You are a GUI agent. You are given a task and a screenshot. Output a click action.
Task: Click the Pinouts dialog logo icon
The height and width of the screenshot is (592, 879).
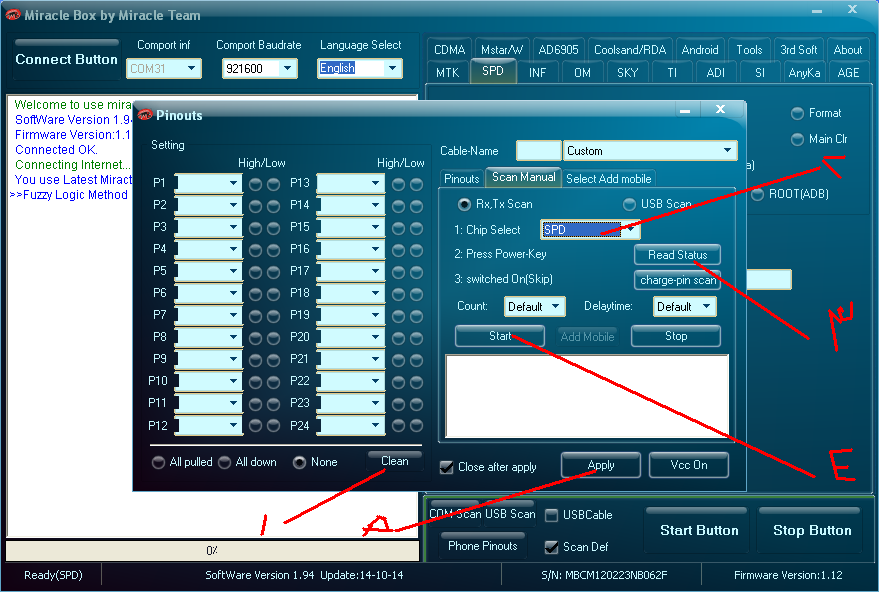point(145,115)
